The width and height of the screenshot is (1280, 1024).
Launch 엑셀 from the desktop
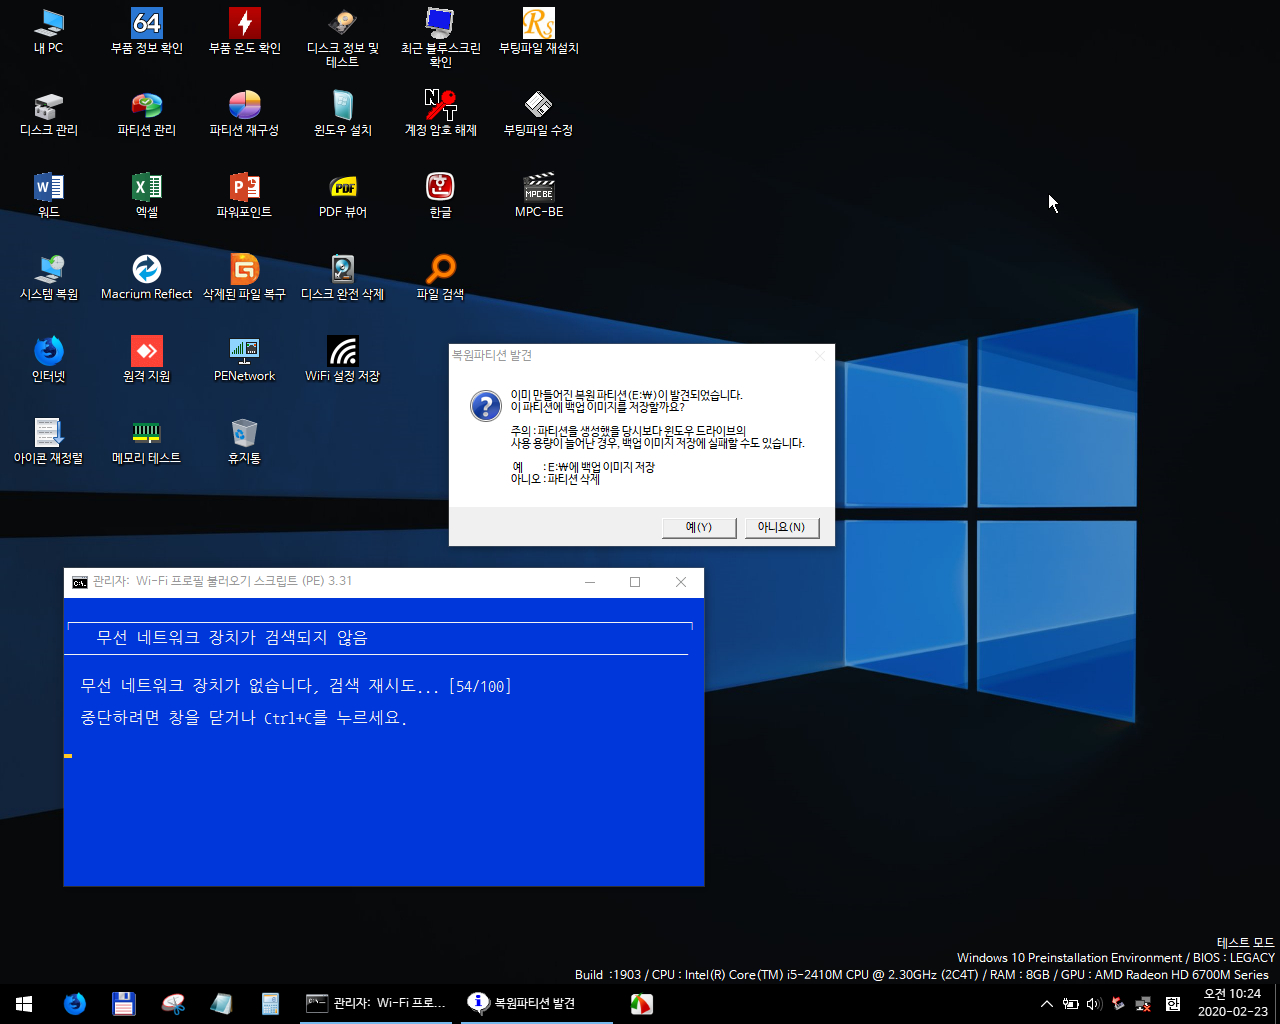tap(147, 195)
